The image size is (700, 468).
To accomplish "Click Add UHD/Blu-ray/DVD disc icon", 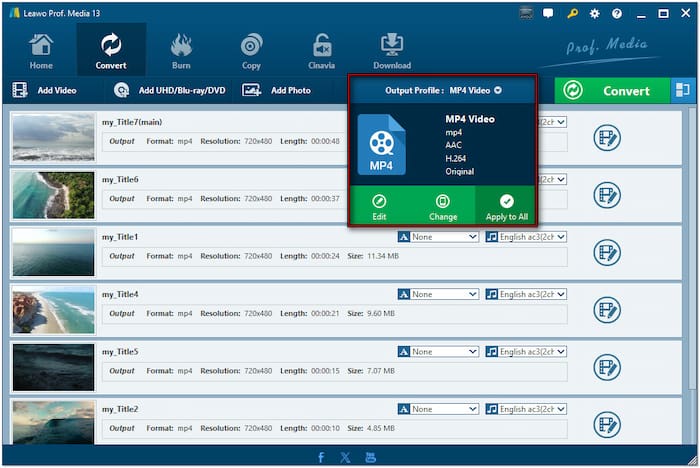I will [121, 90].
